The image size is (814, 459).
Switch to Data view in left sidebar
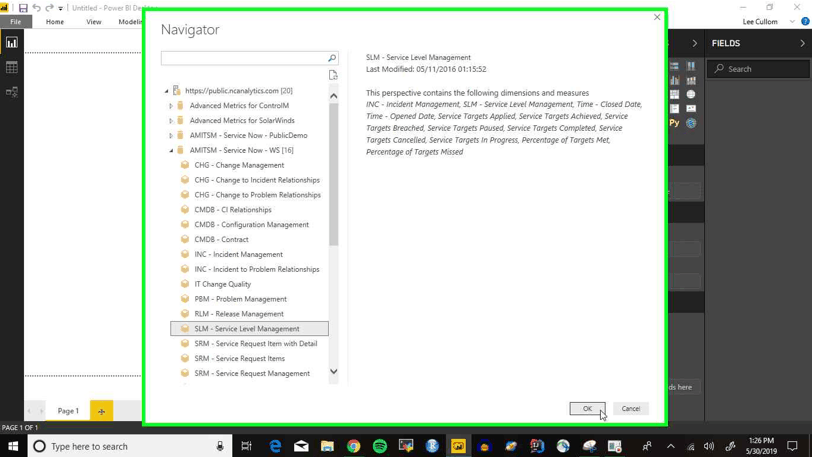(x=11, y=68)
